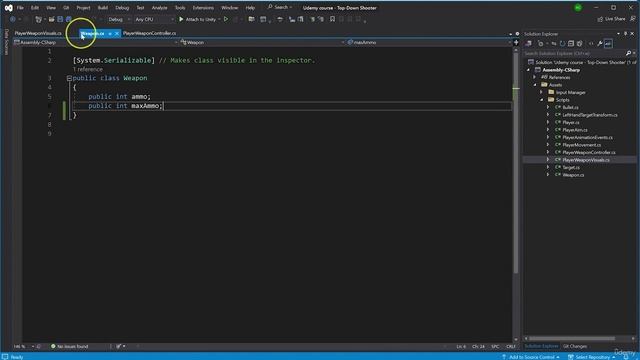Click Add to Source Control in status bar
Image resolution: width=640 pixels, height=360 pixels.
[x=531, y=357]
